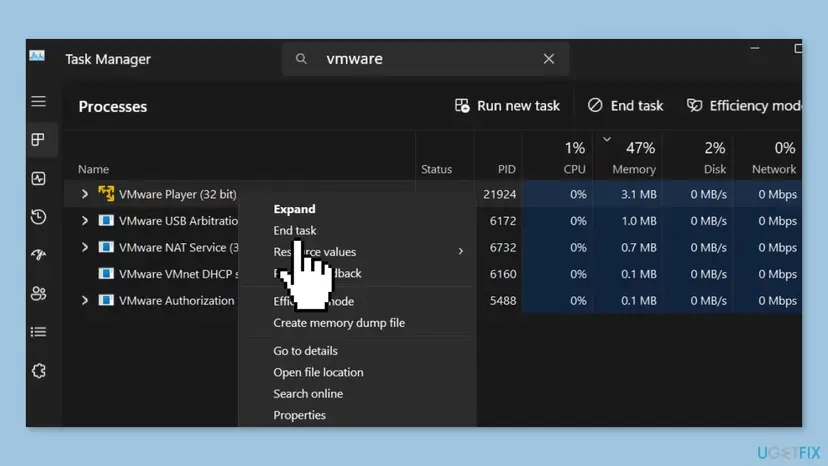
Task: Click the VMware Authorization icon
Action: (x=106, y=300)
